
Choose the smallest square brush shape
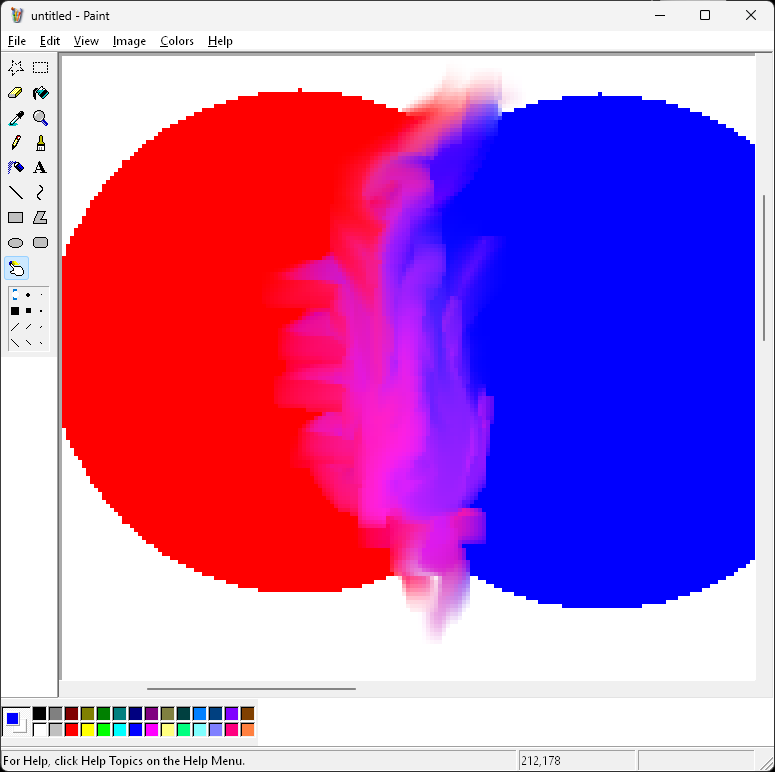(x=41, y=311)
